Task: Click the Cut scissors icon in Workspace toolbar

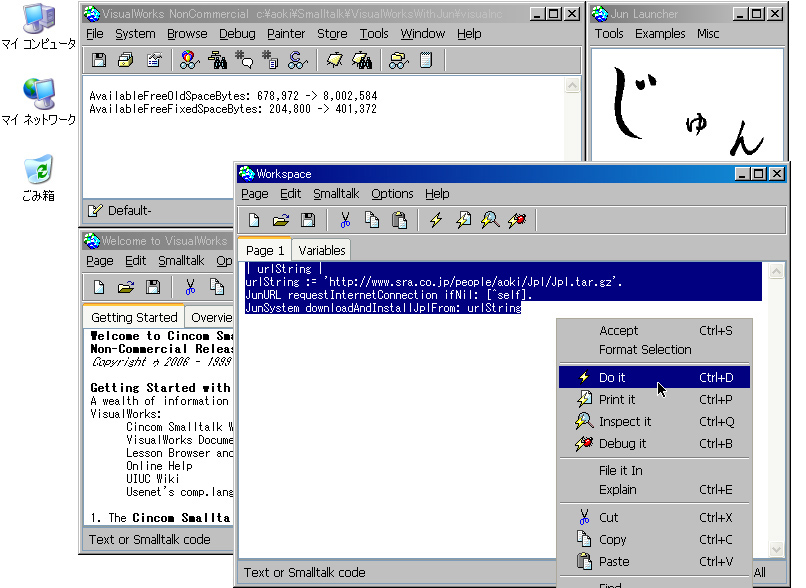Action: coord(345,220)
